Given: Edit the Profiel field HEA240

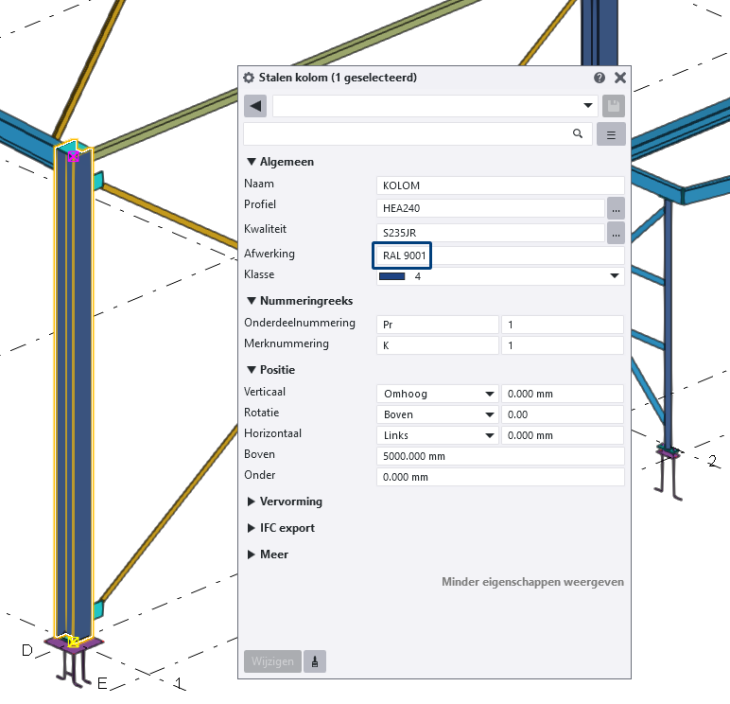Looking at the screenshot, I should [490, 208].
